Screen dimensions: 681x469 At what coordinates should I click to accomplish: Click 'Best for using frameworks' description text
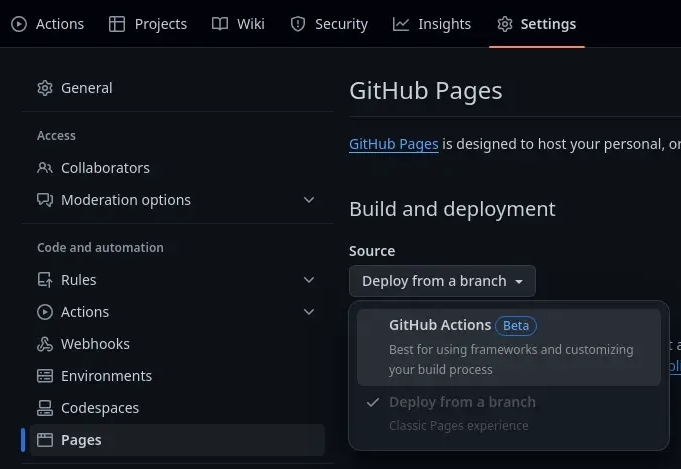coord(511,360)
